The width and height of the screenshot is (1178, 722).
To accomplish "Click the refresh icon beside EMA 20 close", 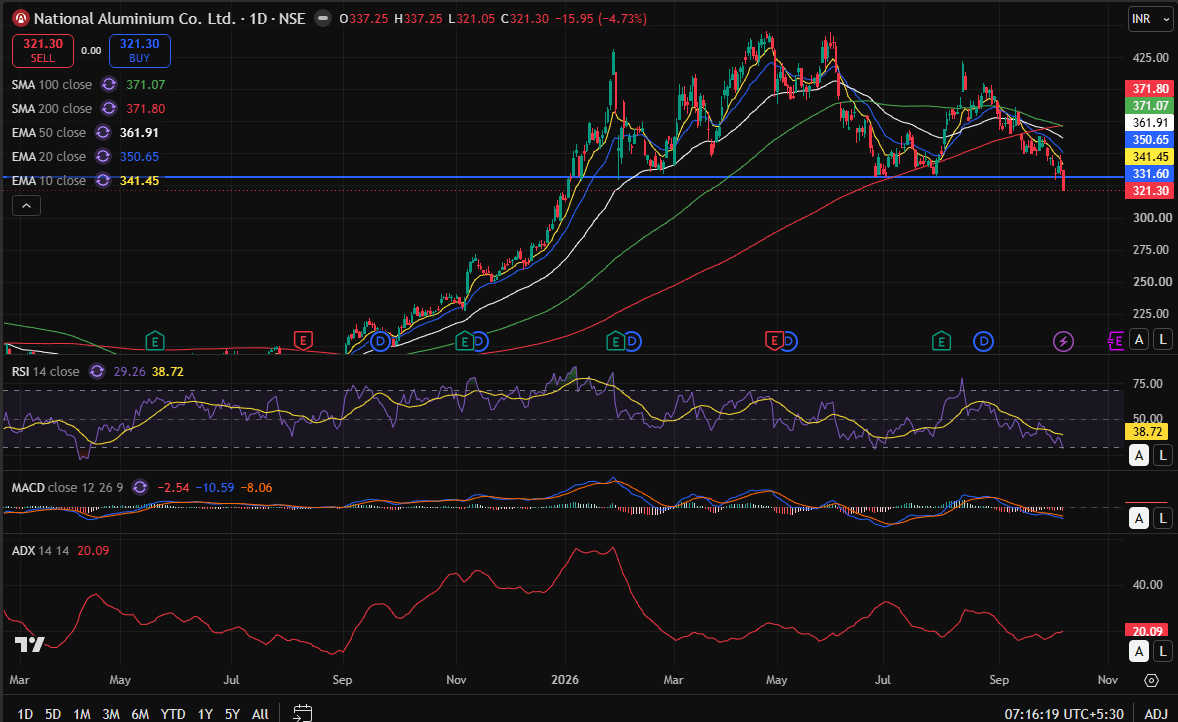I will coord(103,157).
